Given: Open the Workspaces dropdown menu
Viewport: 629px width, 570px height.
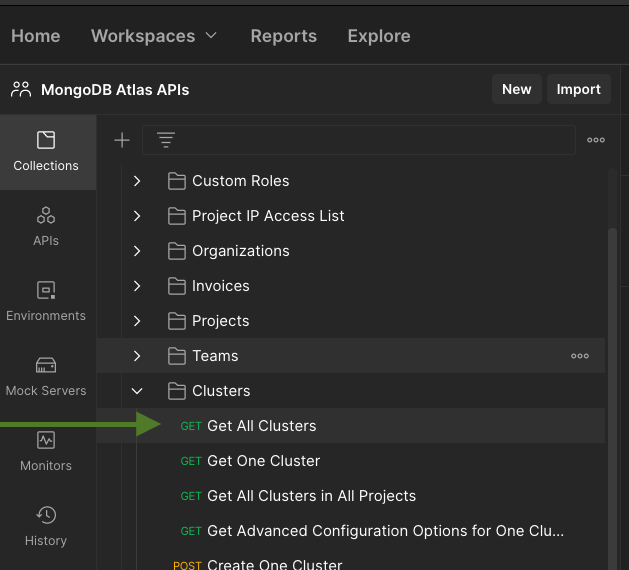Looking at the screenshot, I should coord(154,36).
